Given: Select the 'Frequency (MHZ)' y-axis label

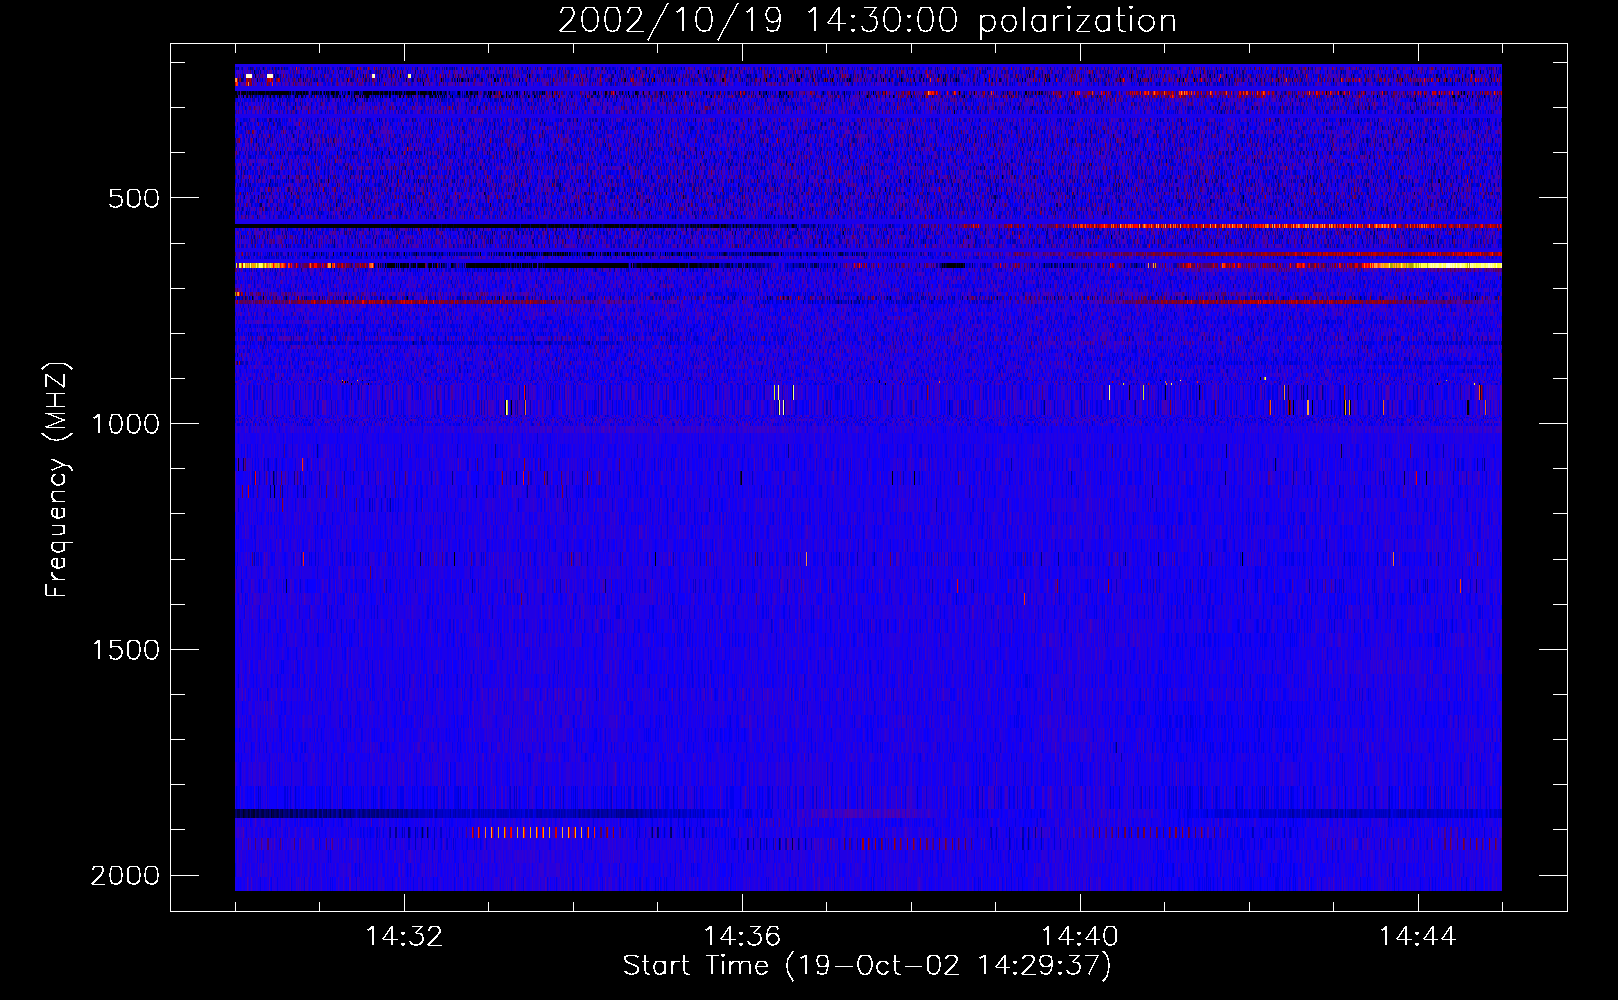Looking at the screenshot, I should click(58, 480).
